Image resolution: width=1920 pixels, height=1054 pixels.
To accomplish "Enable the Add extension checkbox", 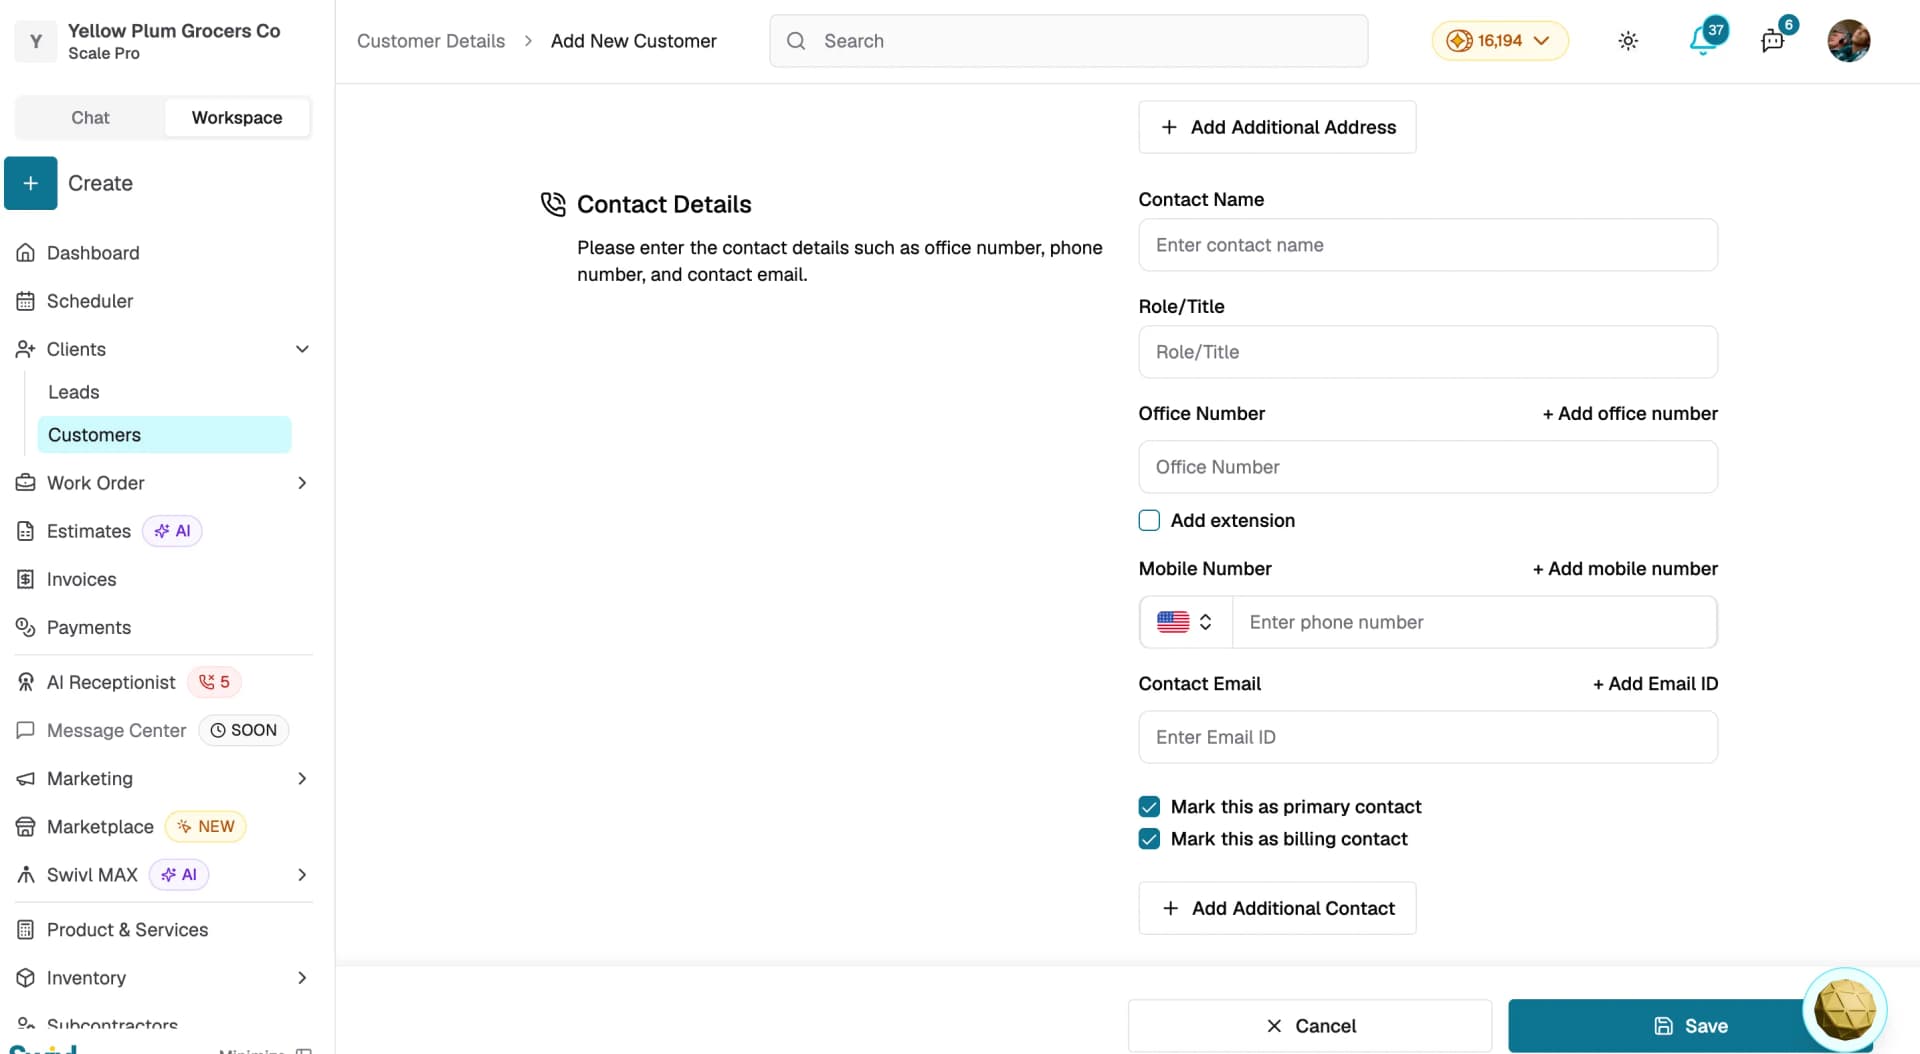I will (x=1149, y=520).
